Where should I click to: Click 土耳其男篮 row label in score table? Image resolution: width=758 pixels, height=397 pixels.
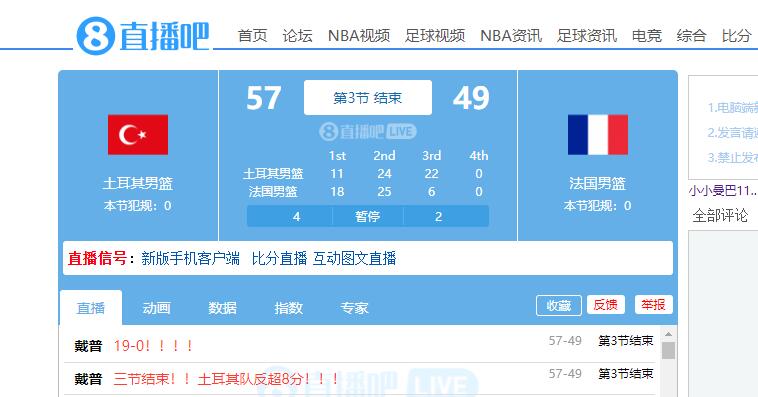[273, 174]
